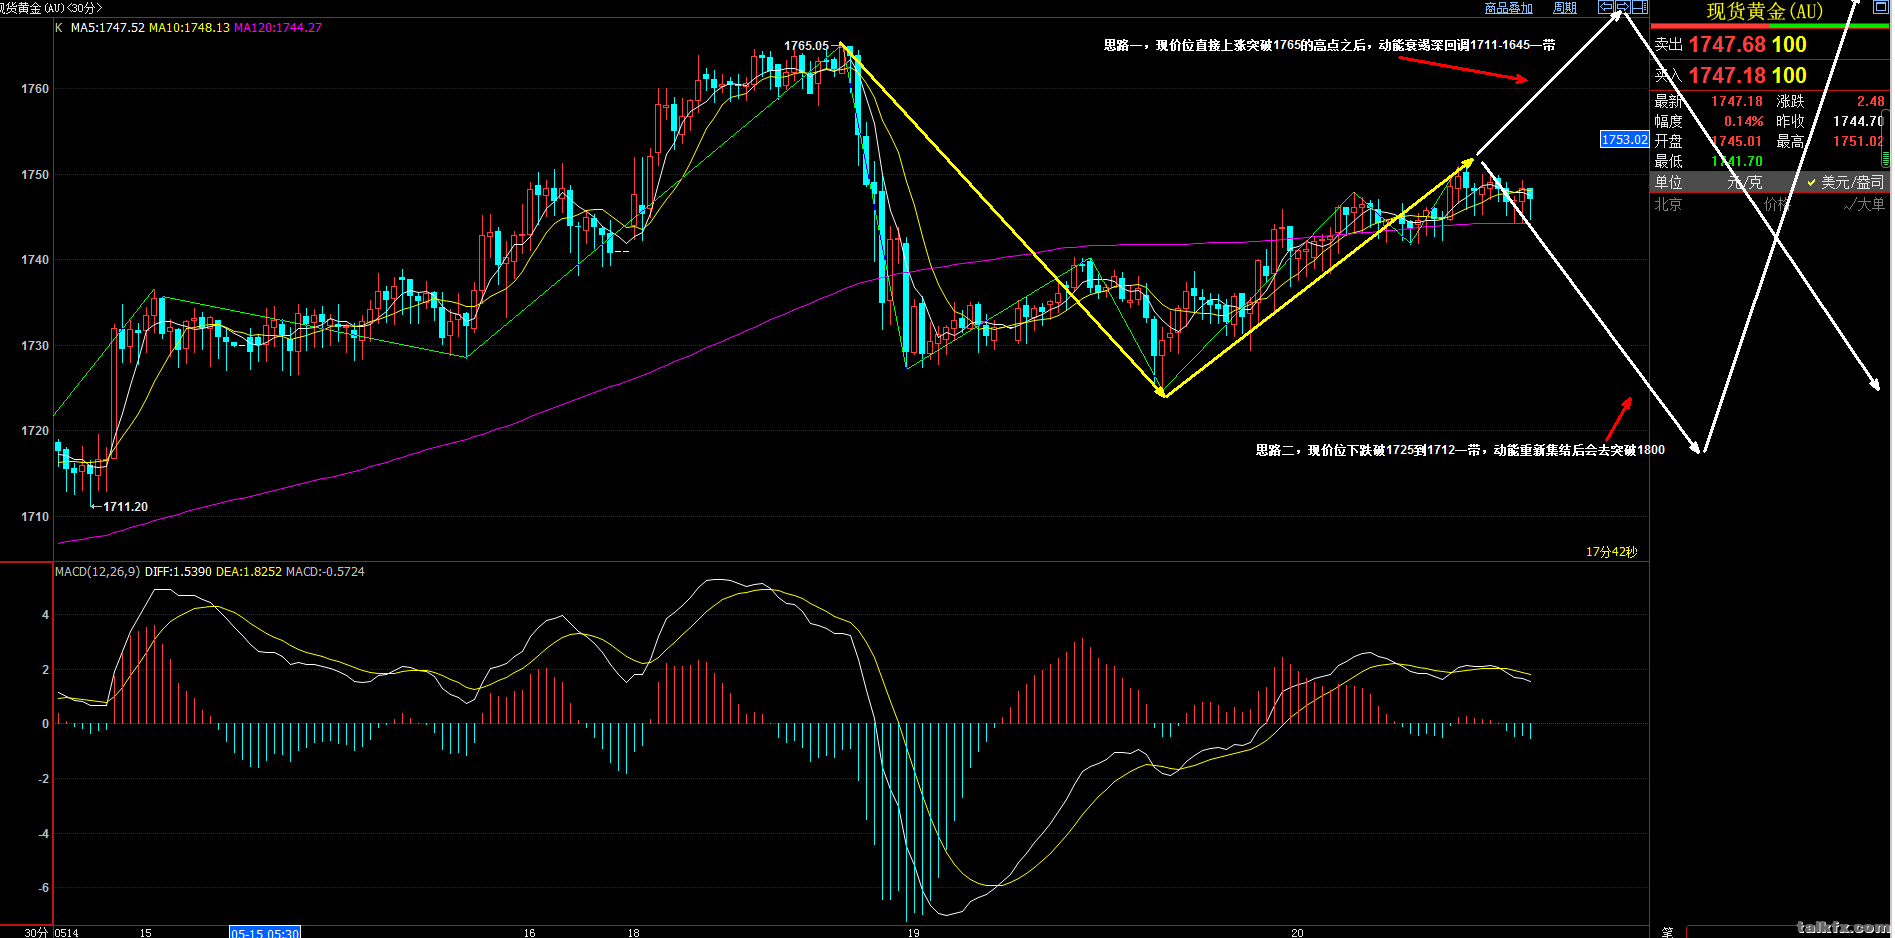
Task: Click the 0514 date label on the time axis
Action: 66,932
